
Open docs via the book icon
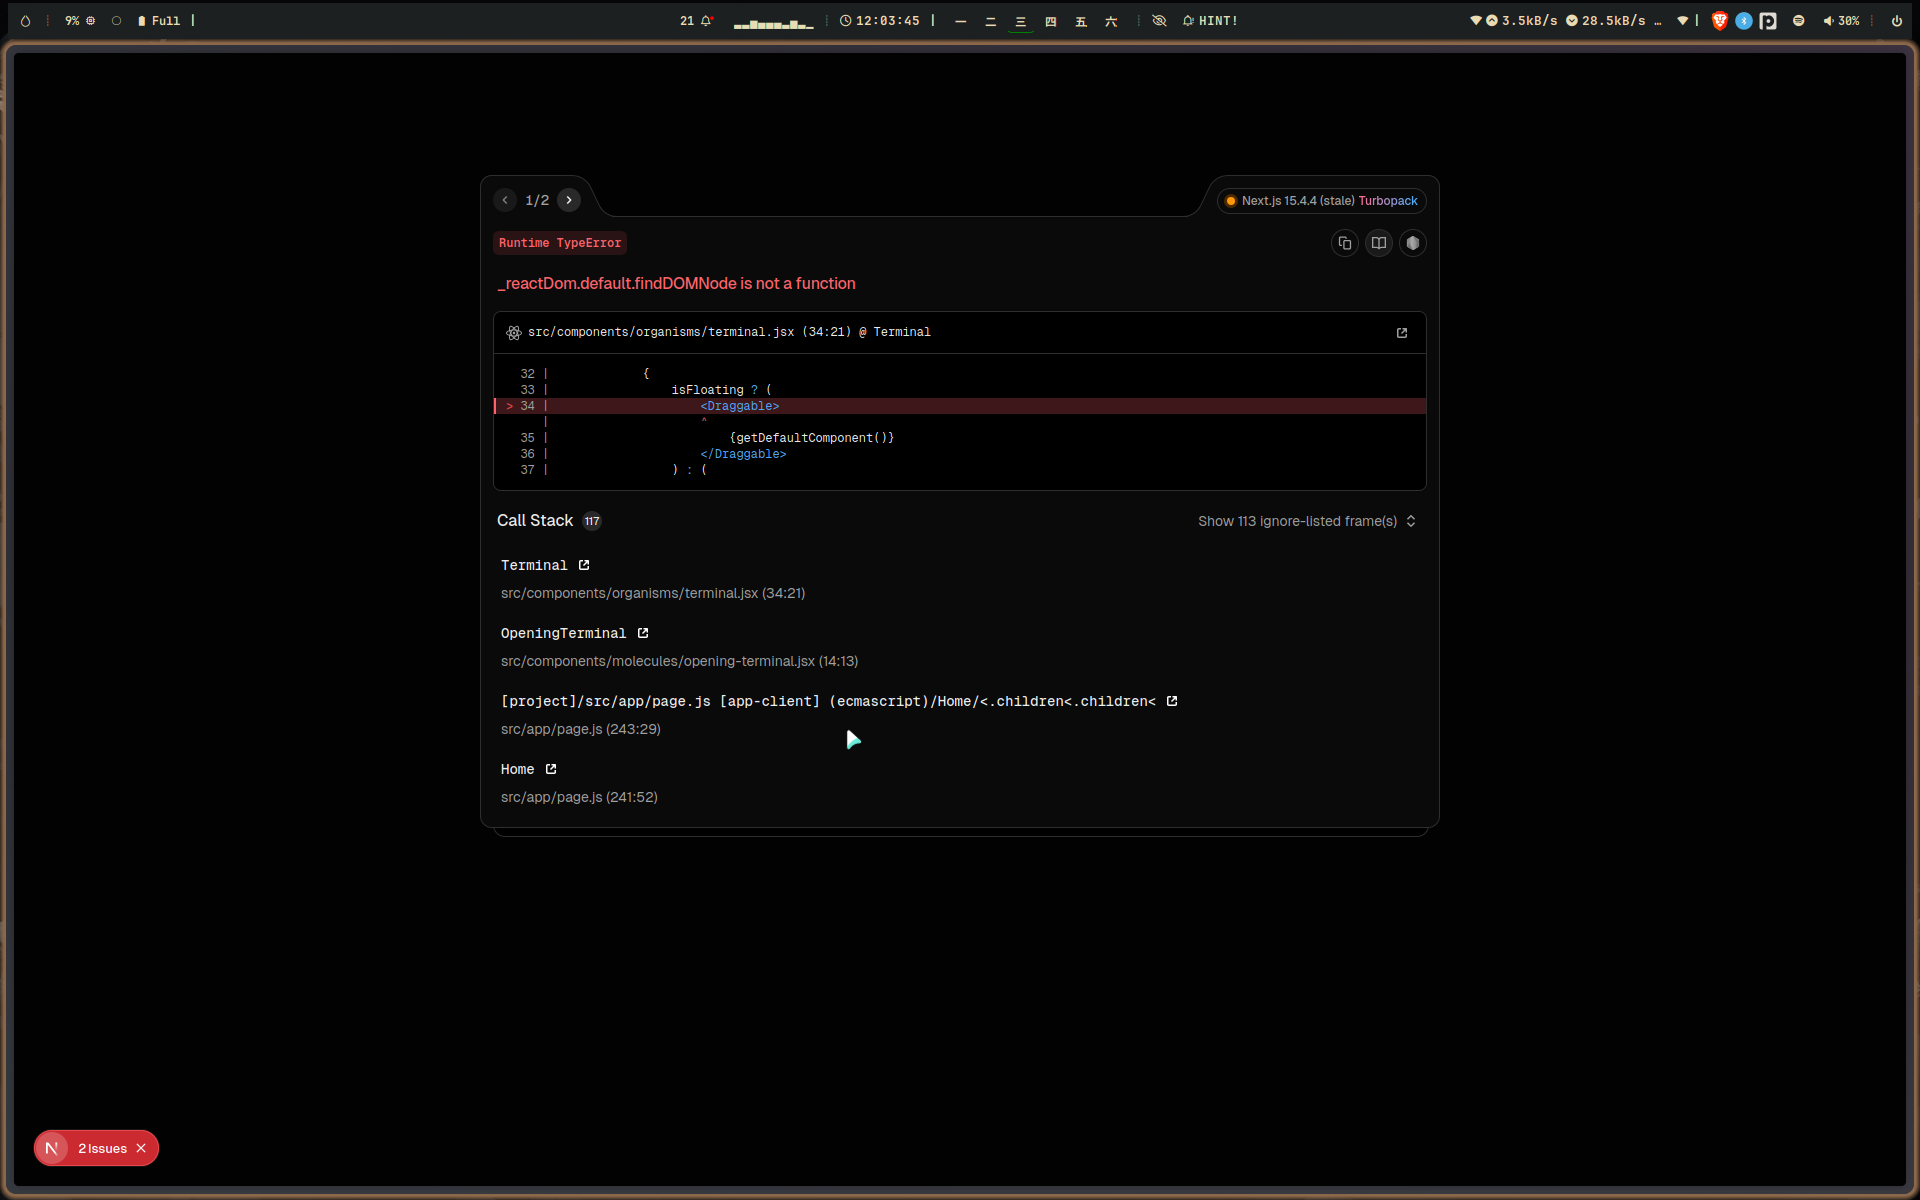1378,243
